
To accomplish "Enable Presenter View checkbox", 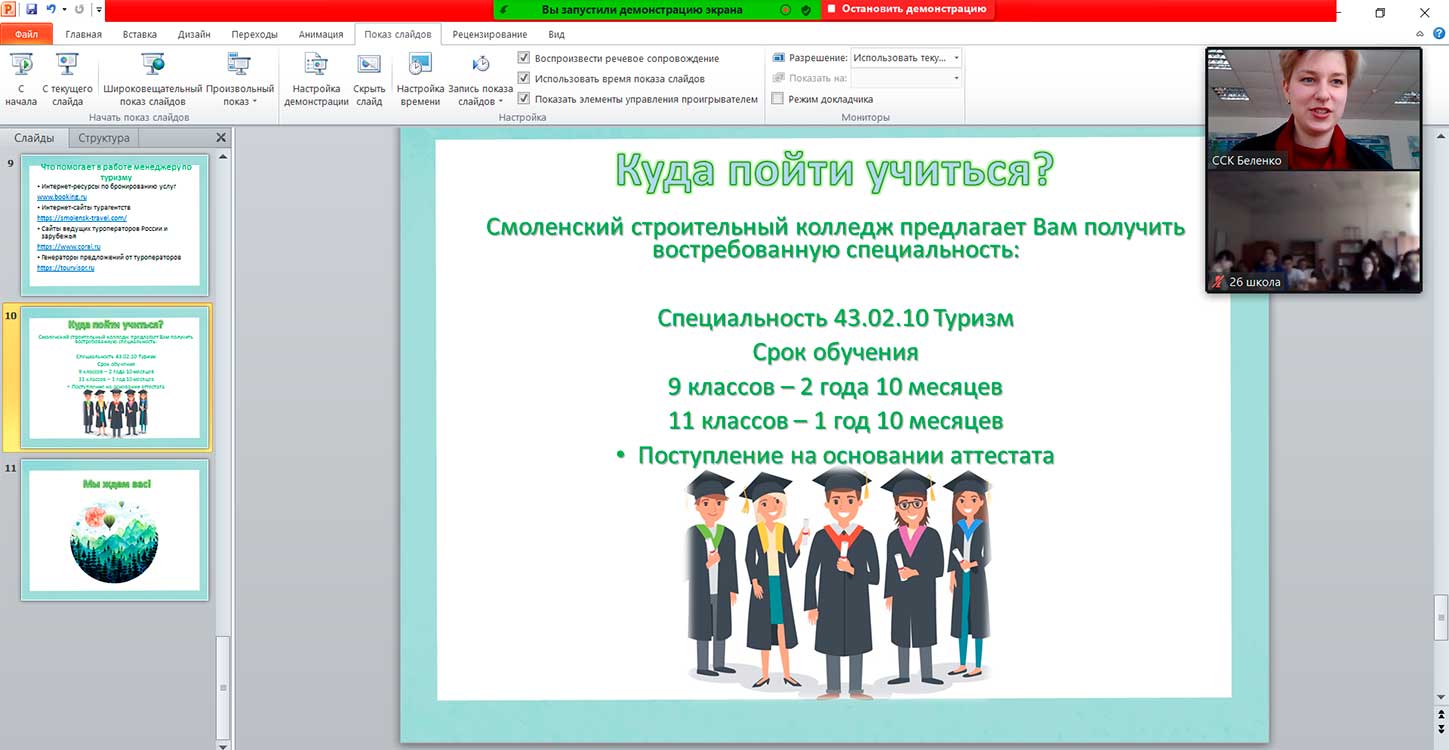I will (x=778, y=99).
